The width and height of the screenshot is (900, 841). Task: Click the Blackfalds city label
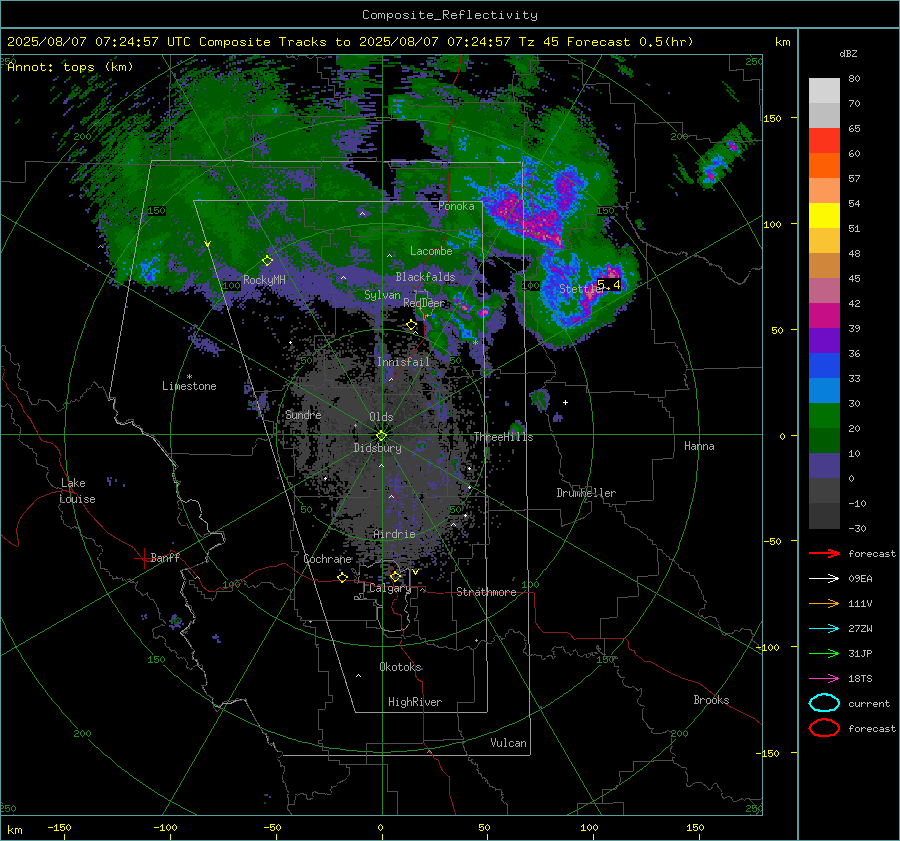tap(425, 277)
